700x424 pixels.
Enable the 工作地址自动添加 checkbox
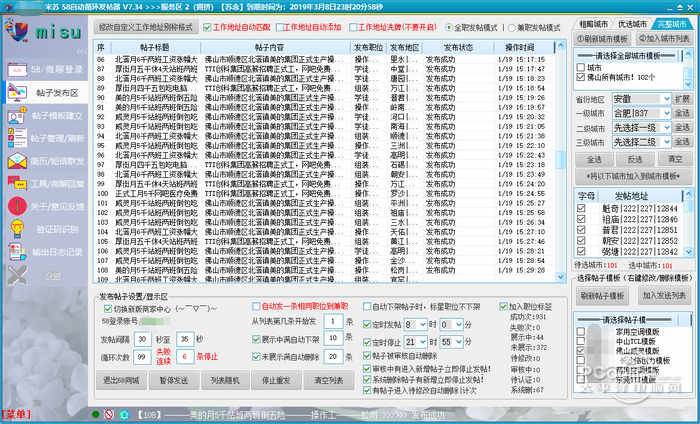(279, 28)
